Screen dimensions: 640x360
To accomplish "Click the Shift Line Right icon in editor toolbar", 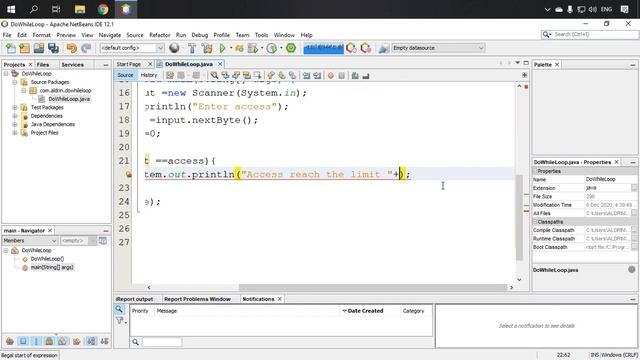I will [x=317, y=76].
